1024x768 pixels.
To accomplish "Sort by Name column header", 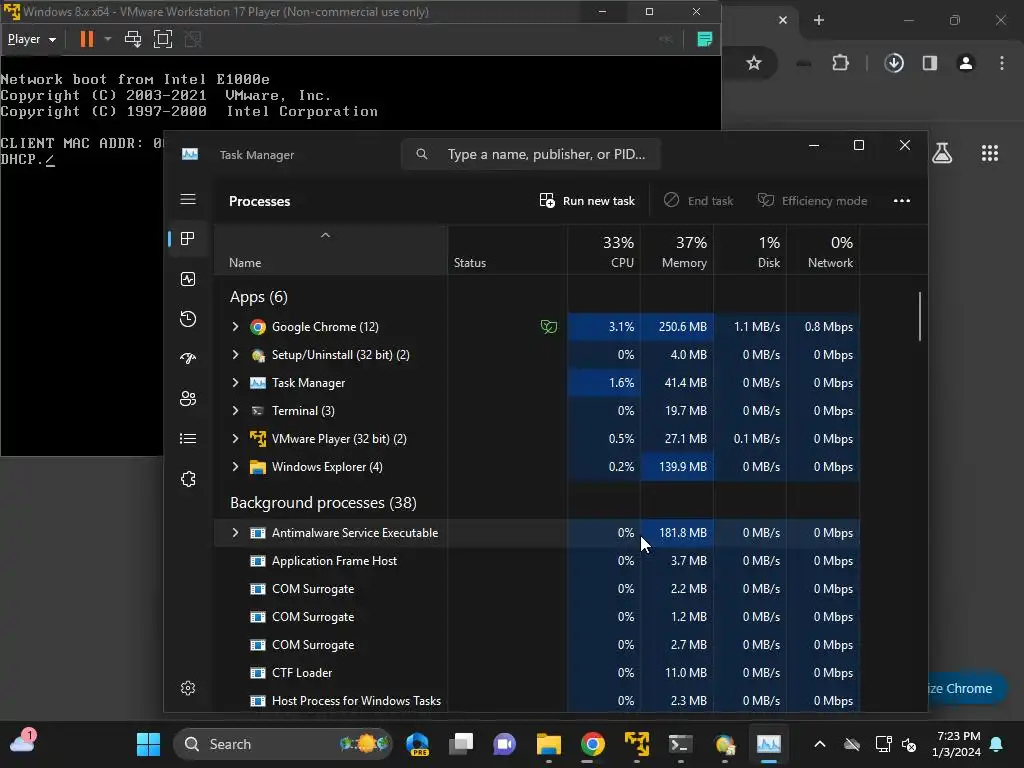I will (331, 251).
